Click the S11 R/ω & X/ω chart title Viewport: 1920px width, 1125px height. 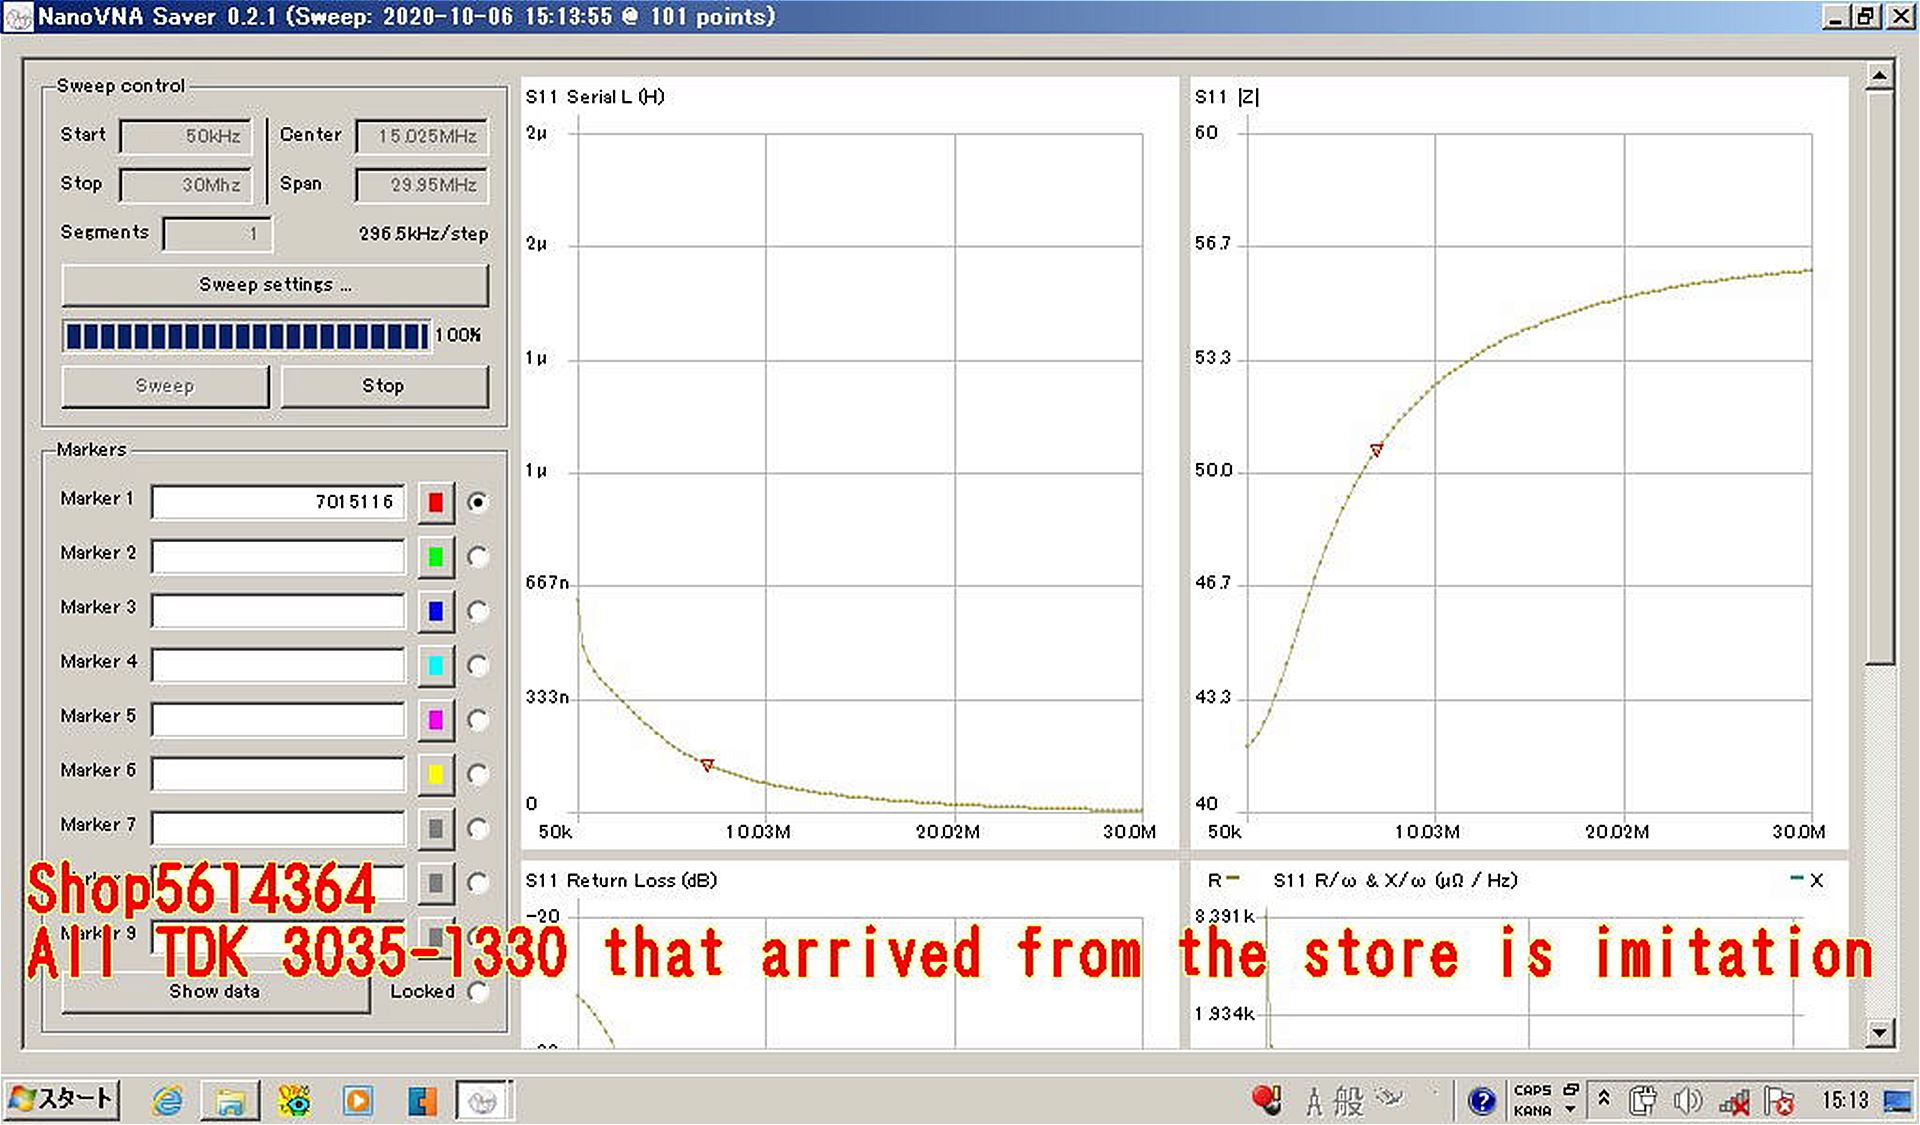[x=1395, y=881]
